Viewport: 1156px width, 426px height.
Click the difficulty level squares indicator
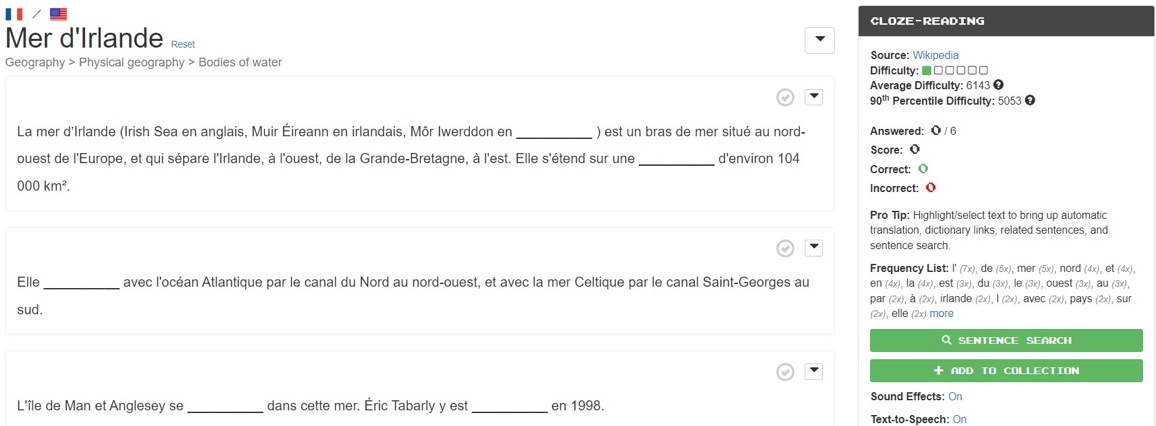[x=955, y=70]
